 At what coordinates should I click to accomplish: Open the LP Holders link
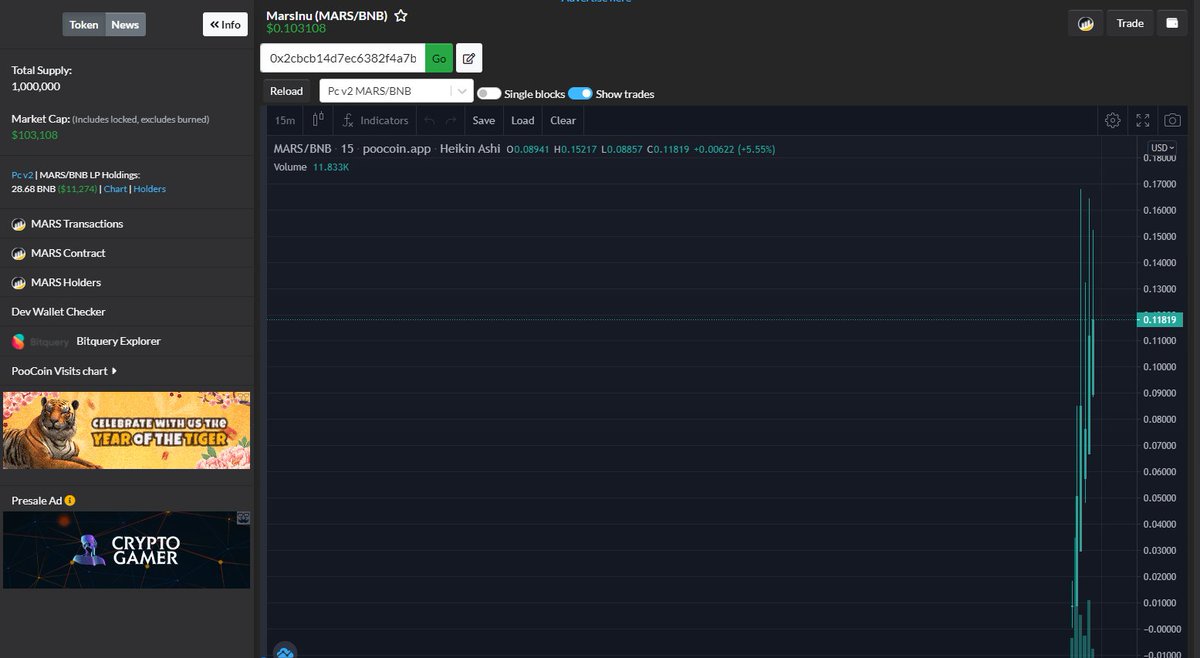coord(150,189)
